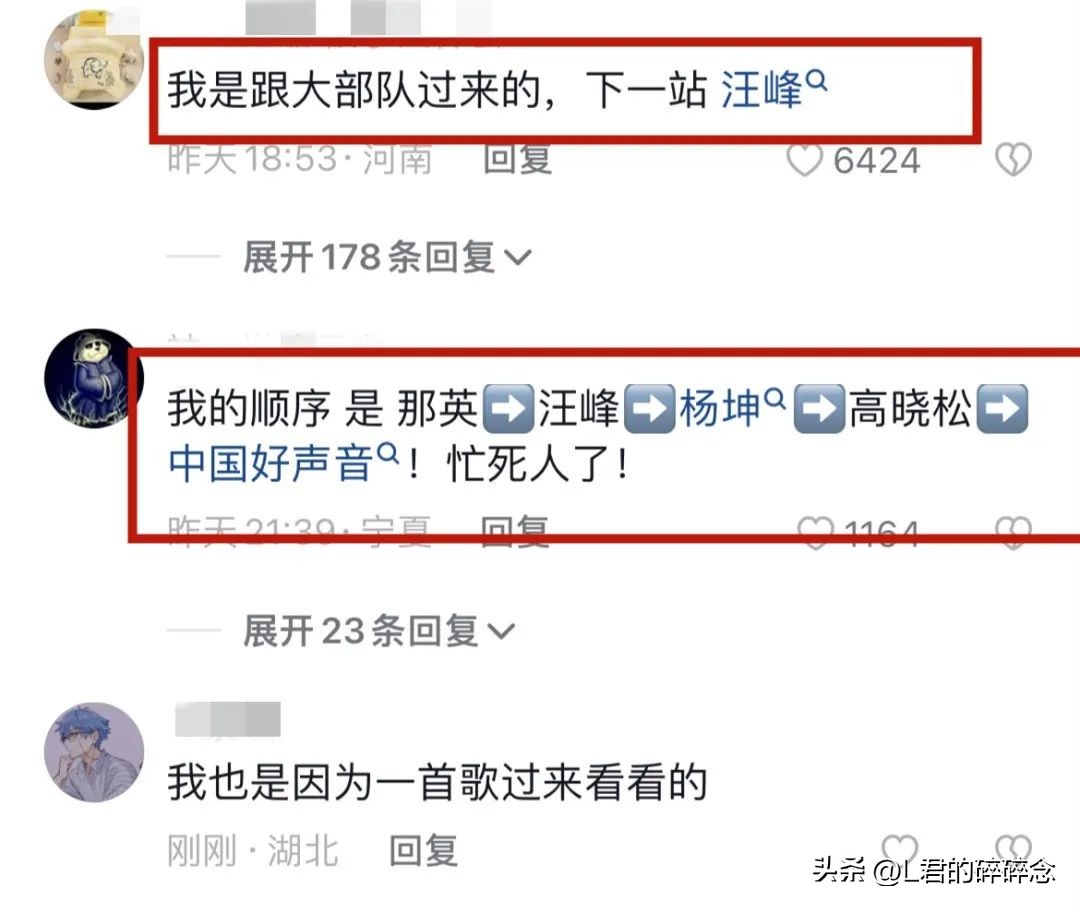Expand 23 replies under second comment

(379, 631)
